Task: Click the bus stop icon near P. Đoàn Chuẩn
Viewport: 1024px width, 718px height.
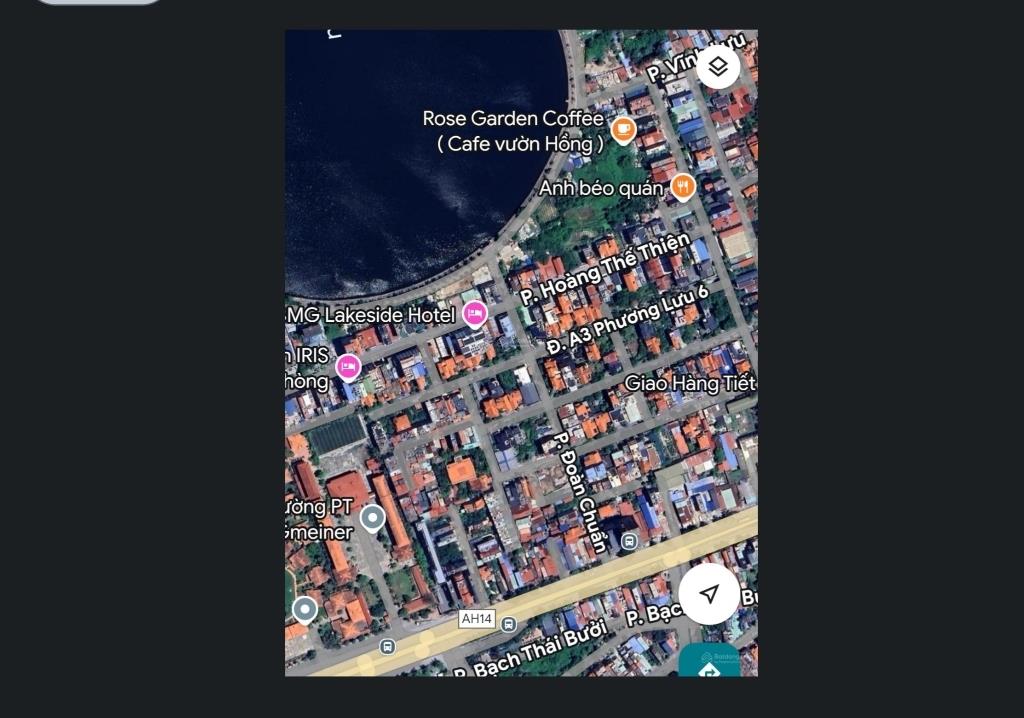Action: coord(628,541)
